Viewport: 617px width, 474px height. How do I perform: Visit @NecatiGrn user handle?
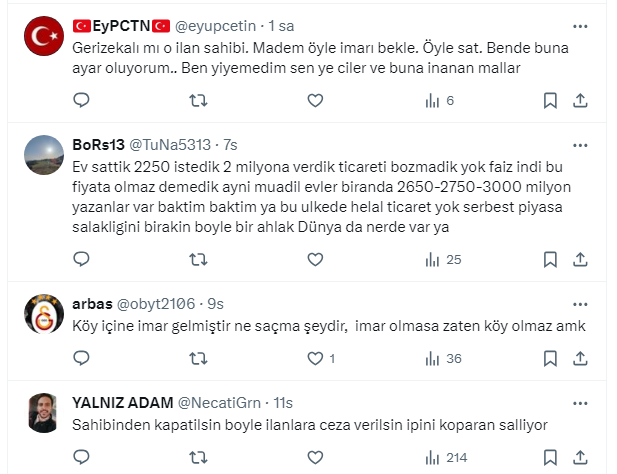(x=221, y=402)
